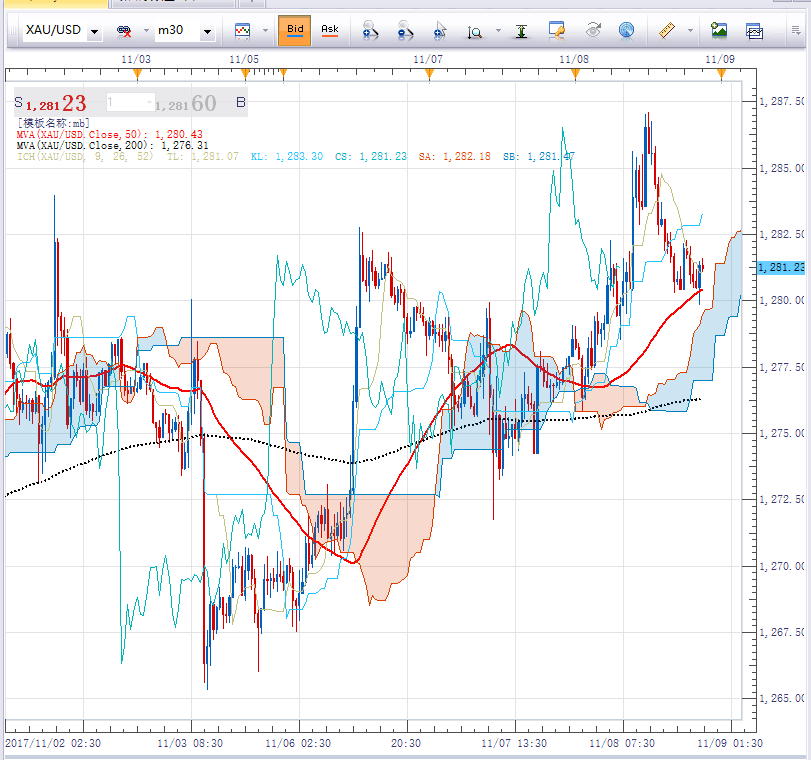This screenshot has height=760, width=811.
Task: Expand the ruler tool dropdown arrow
Action: [x=691, y=31]
